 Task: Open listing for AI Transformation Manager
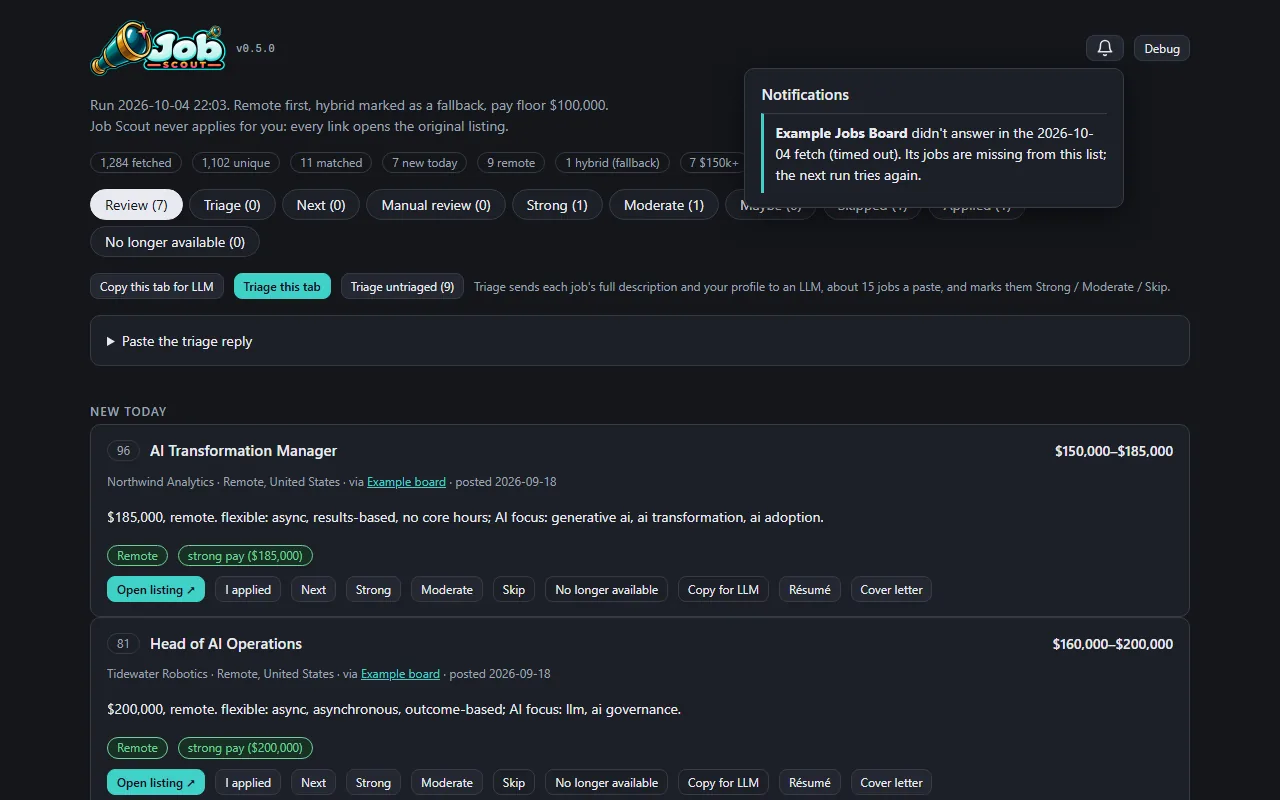point(156,590)
